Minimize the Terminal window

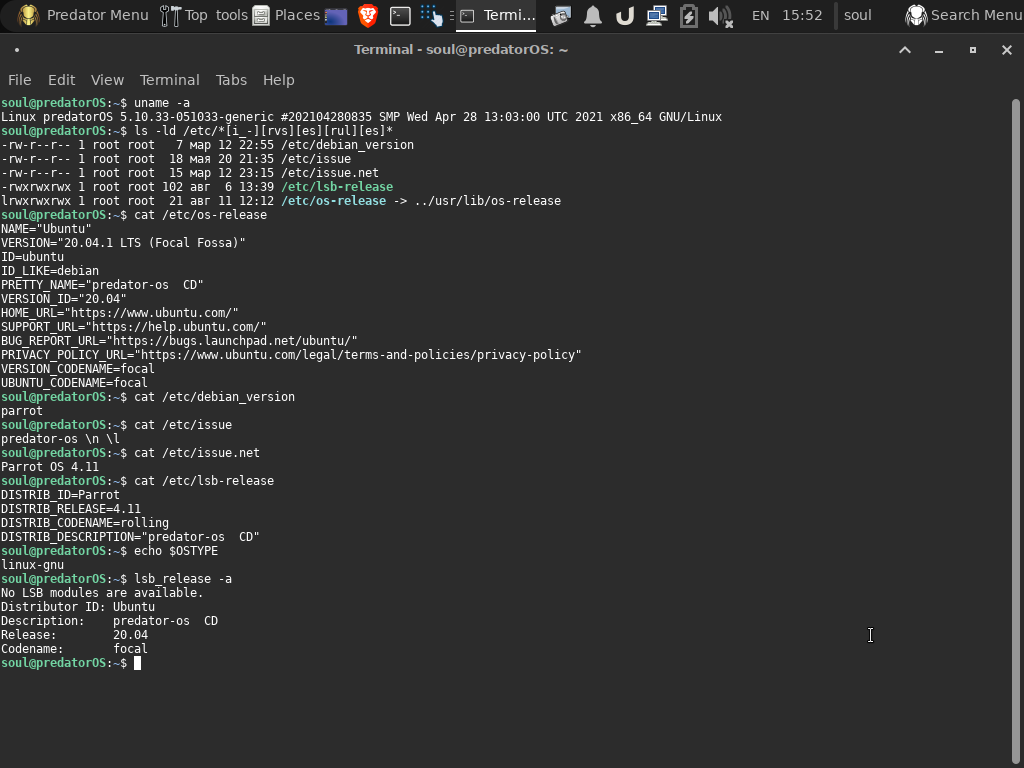click(938, 50)
